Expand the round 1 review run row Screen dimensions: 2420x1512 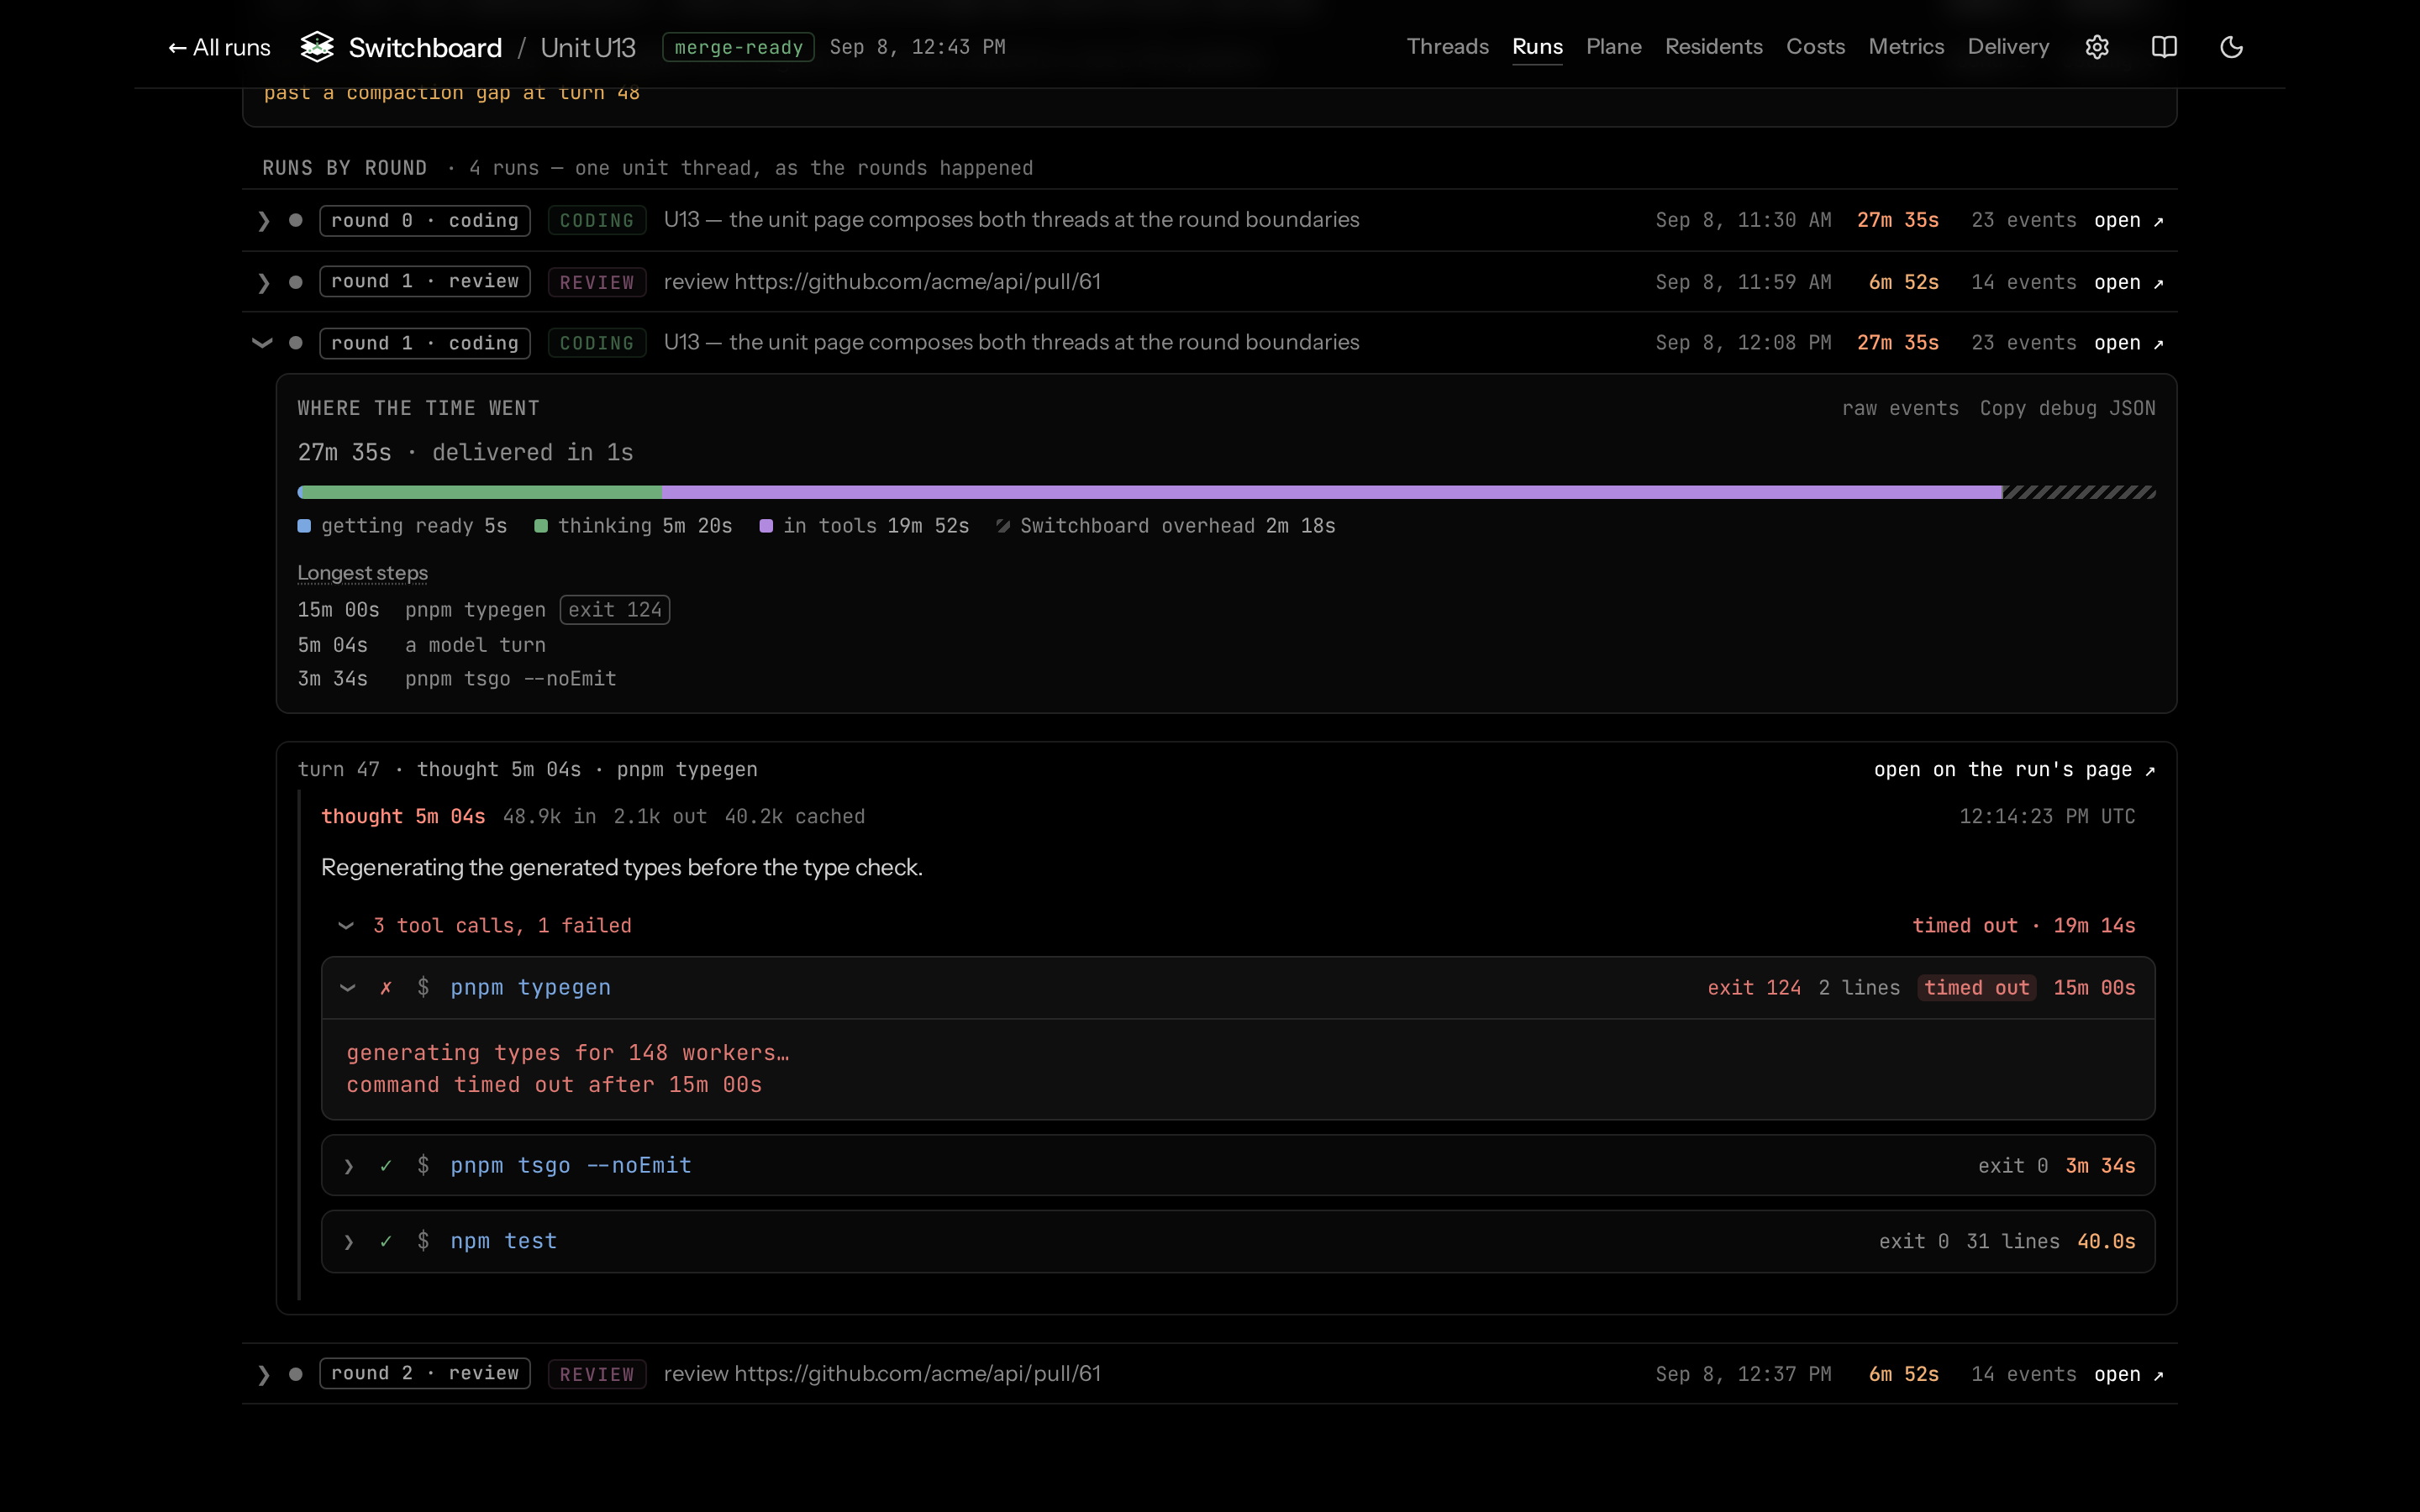[x=263, y=283]
